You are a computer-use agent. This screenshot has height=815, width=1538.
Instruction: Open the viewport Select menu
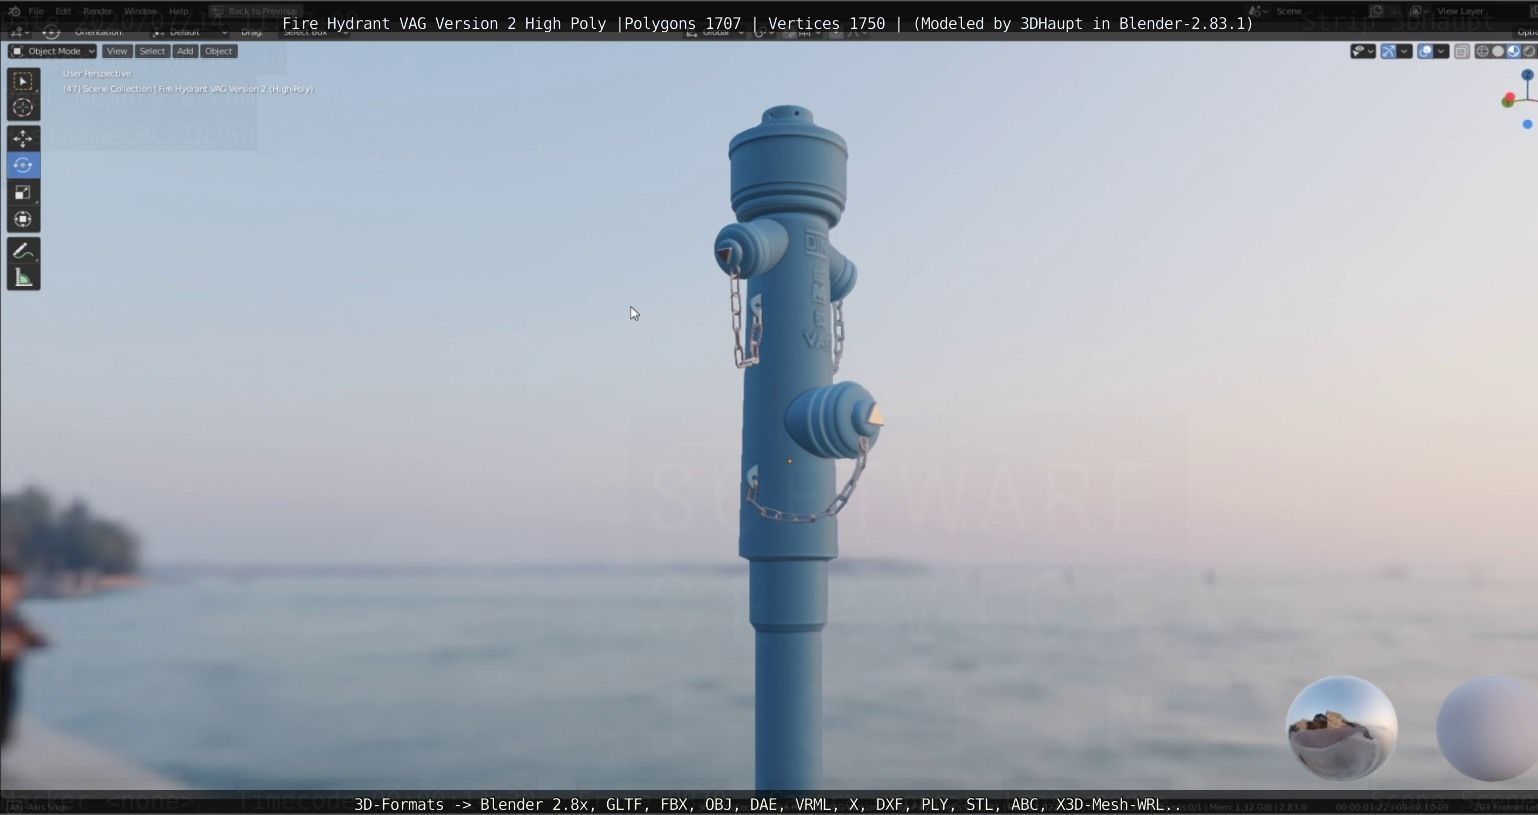click(x=152, y=51)
